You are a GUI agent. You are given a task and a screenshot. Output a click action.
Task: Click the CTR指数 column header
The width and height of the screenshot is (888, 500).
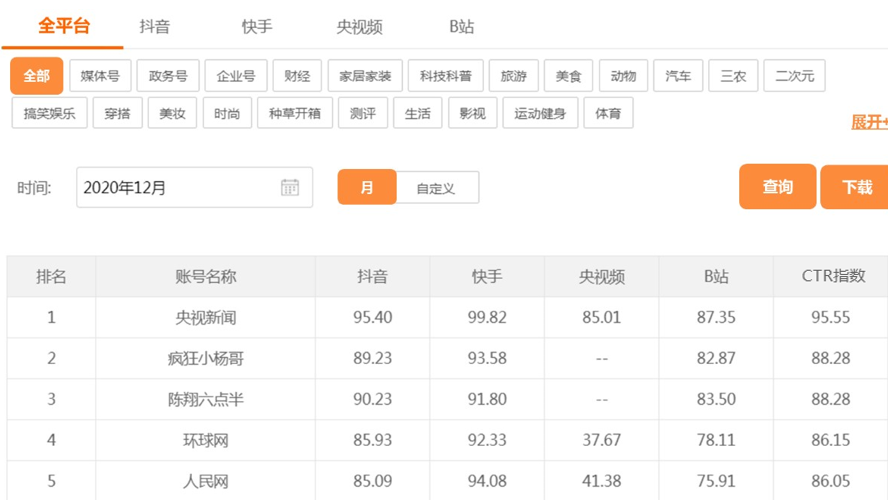click(x=833, y=276)
